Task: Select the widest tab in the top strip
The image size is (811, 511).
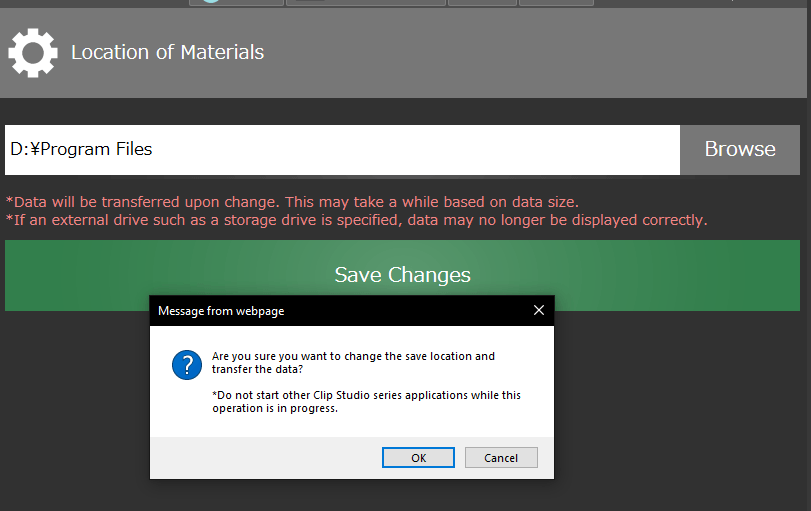Action: [365, 2]
